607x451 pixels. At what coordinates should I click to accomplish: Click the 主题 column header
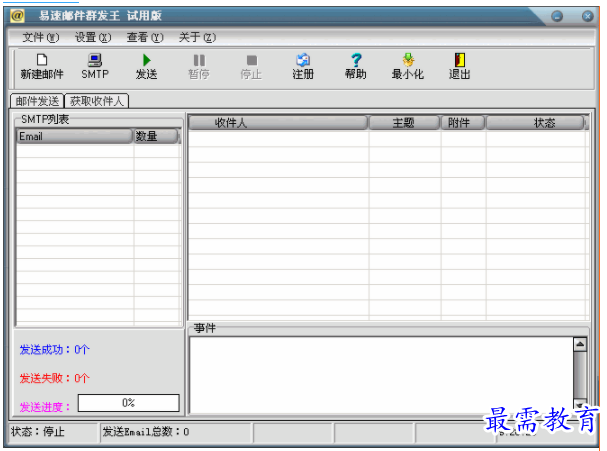tap(404, 123)
